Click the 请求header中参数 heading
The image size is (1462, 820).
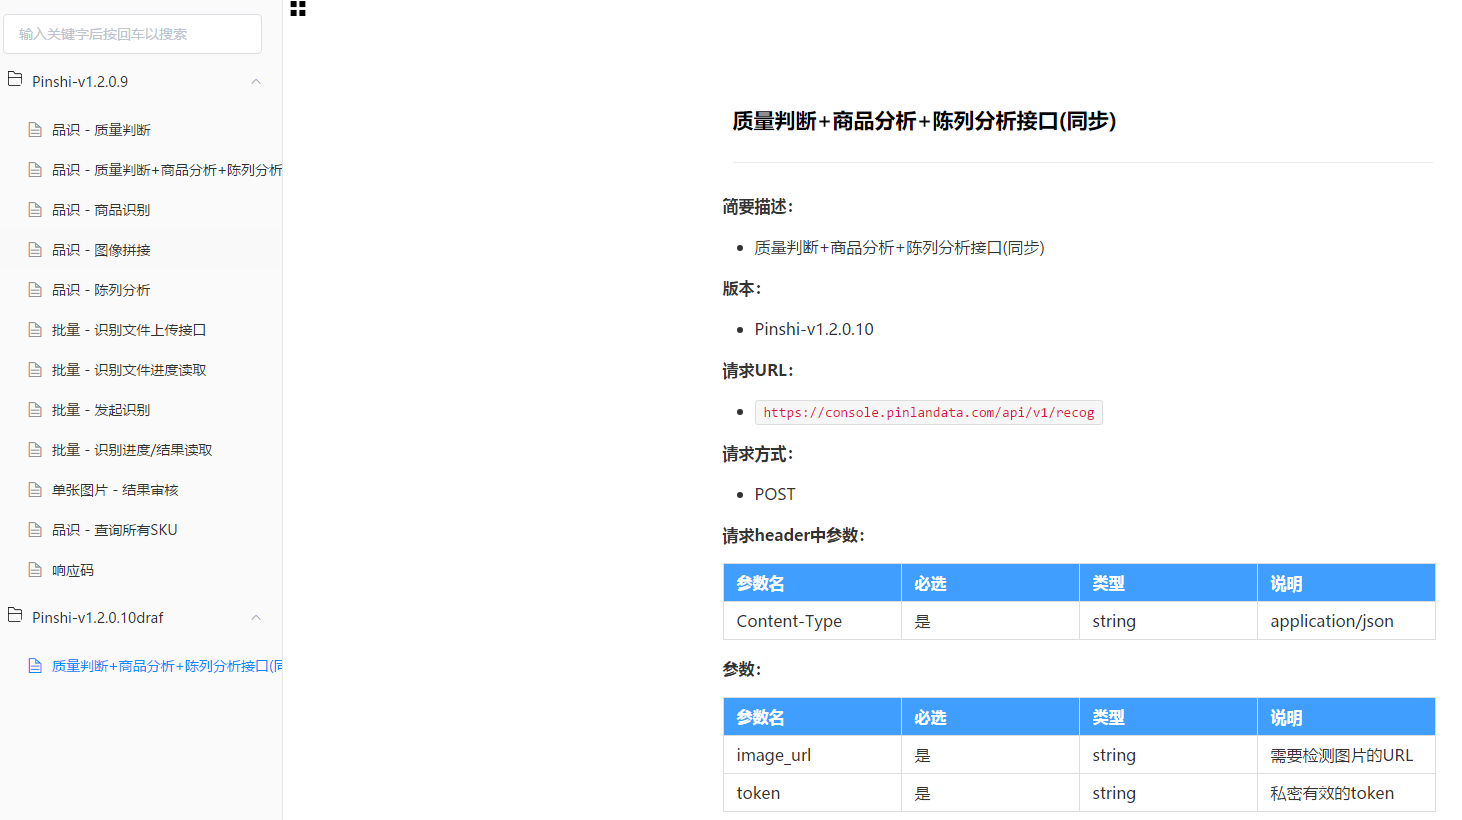pyautogui.click(x=793, y=535)
